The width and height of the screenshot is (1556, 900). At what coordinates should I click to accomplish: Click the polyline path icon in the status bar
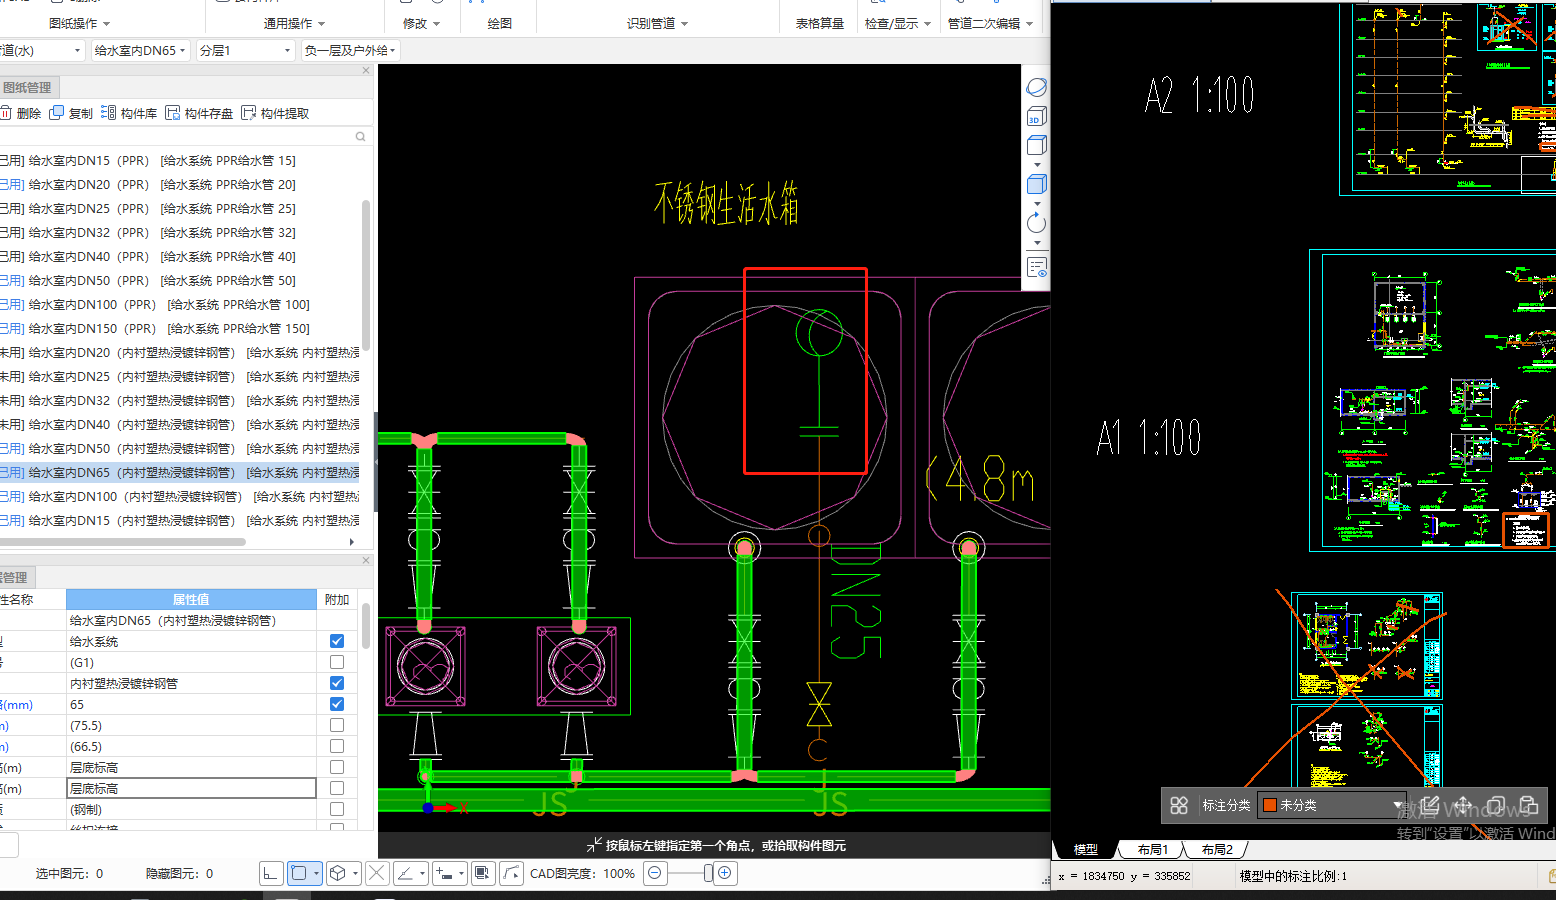pos(511,873)
